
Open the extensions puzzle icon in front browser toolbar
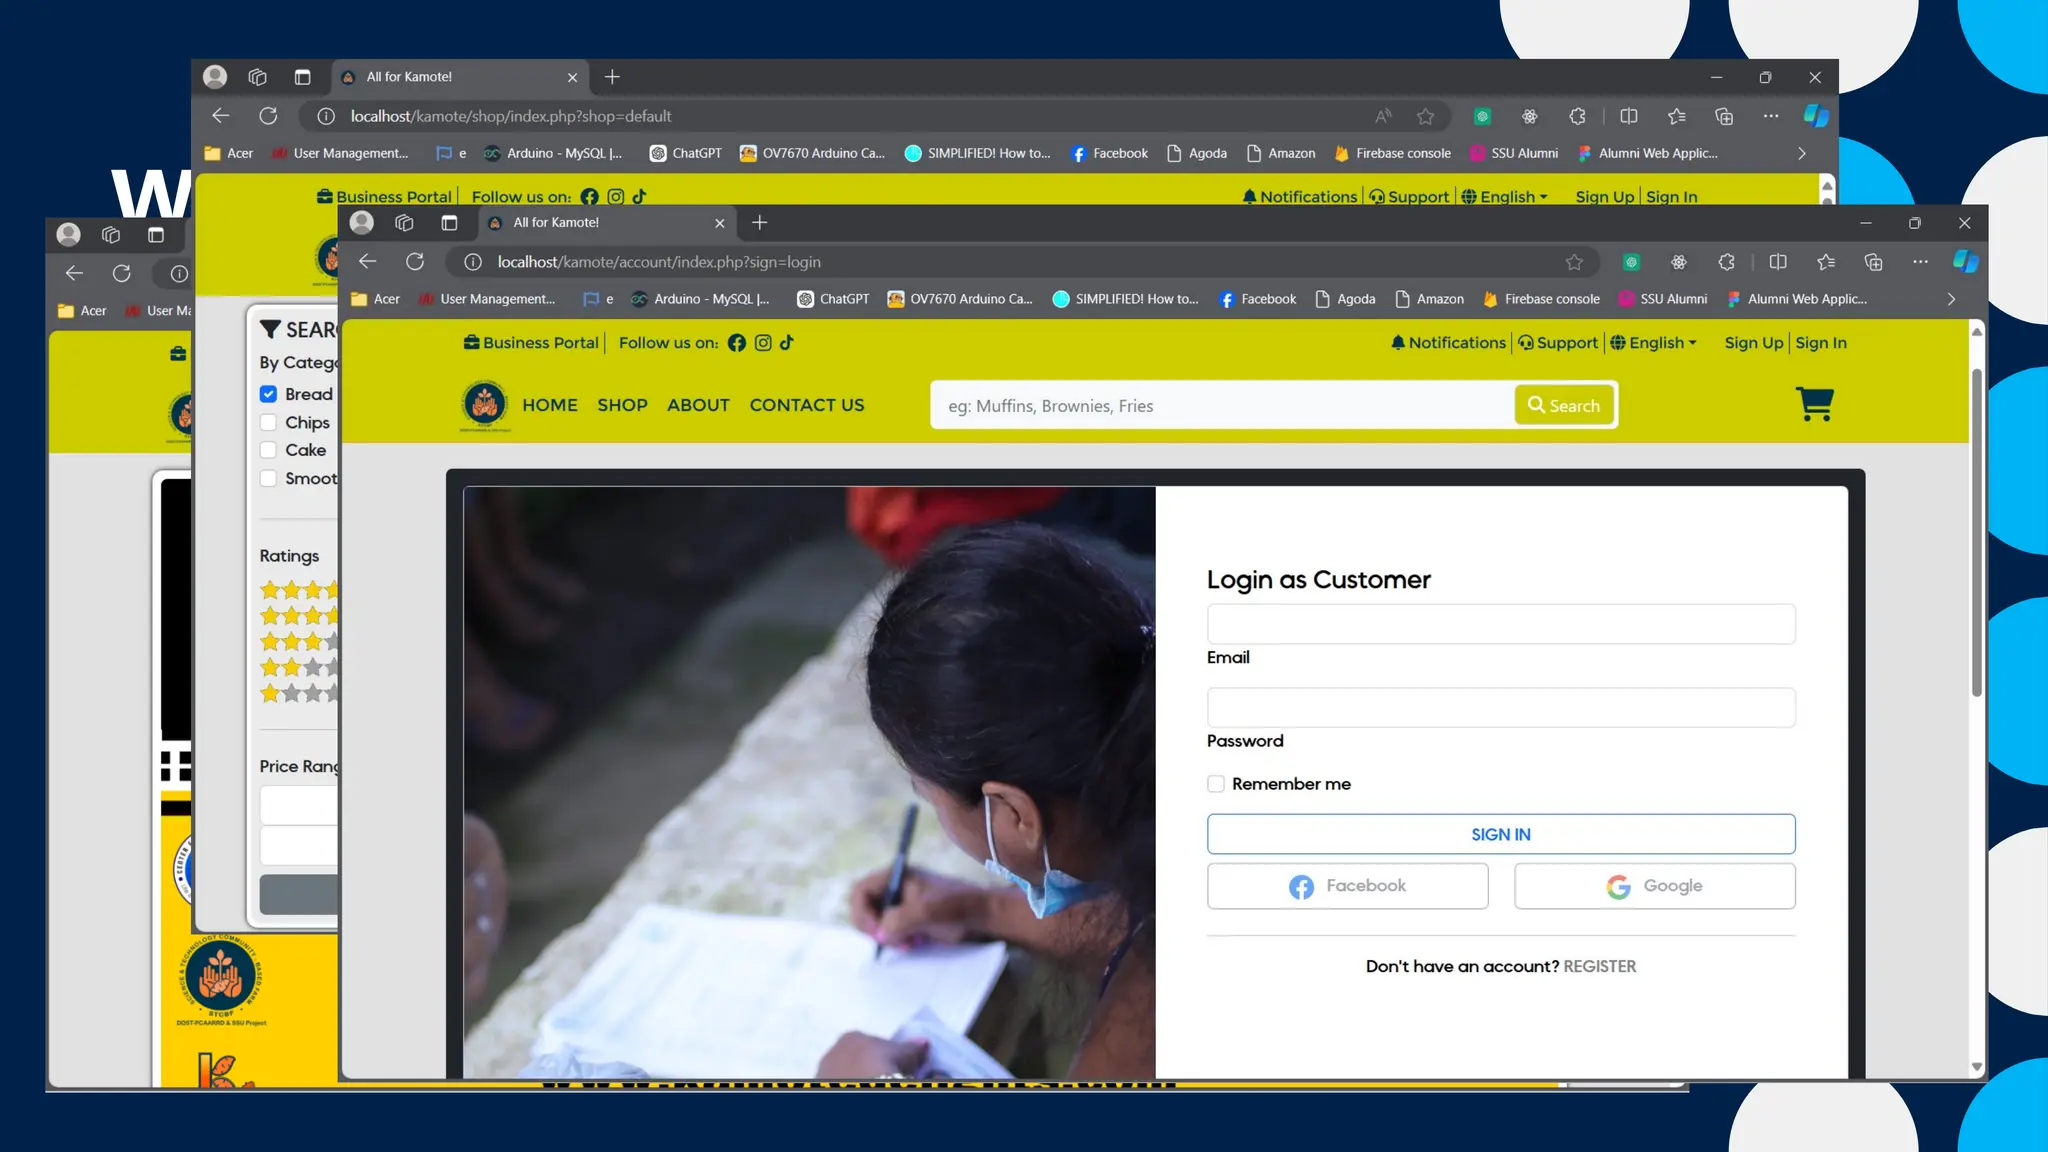(1727, 262)
